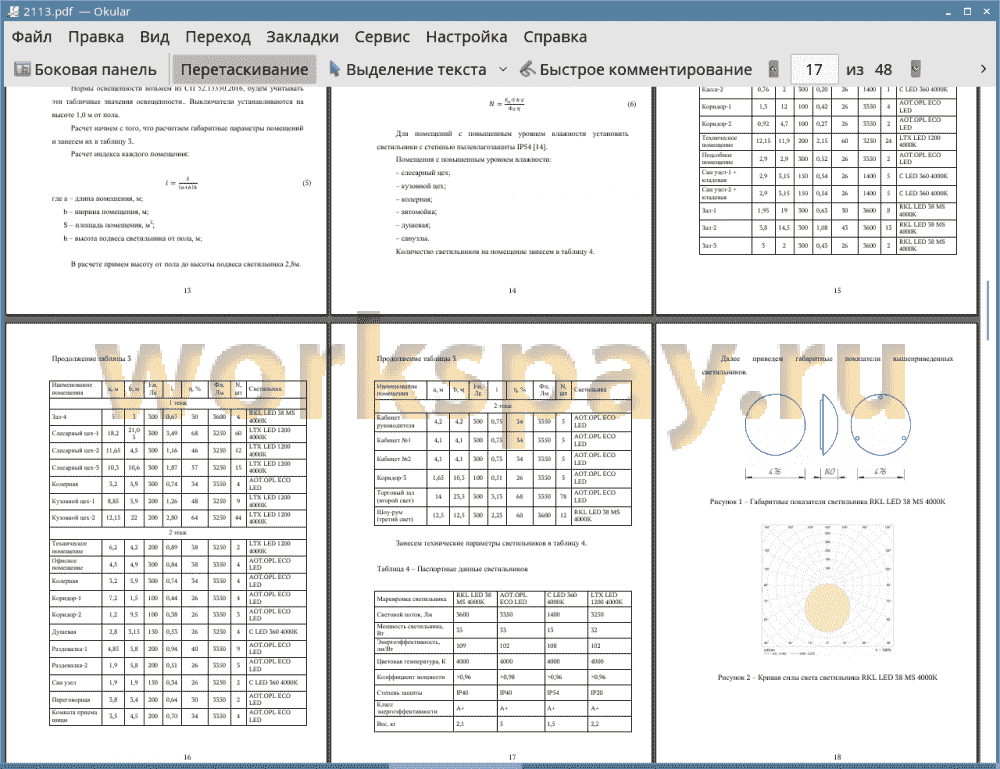Screen dimensions: 1000x769
Task: Click row 'Зал-4' on page 16
Action: pyautogui.click(x=178, y=417)
